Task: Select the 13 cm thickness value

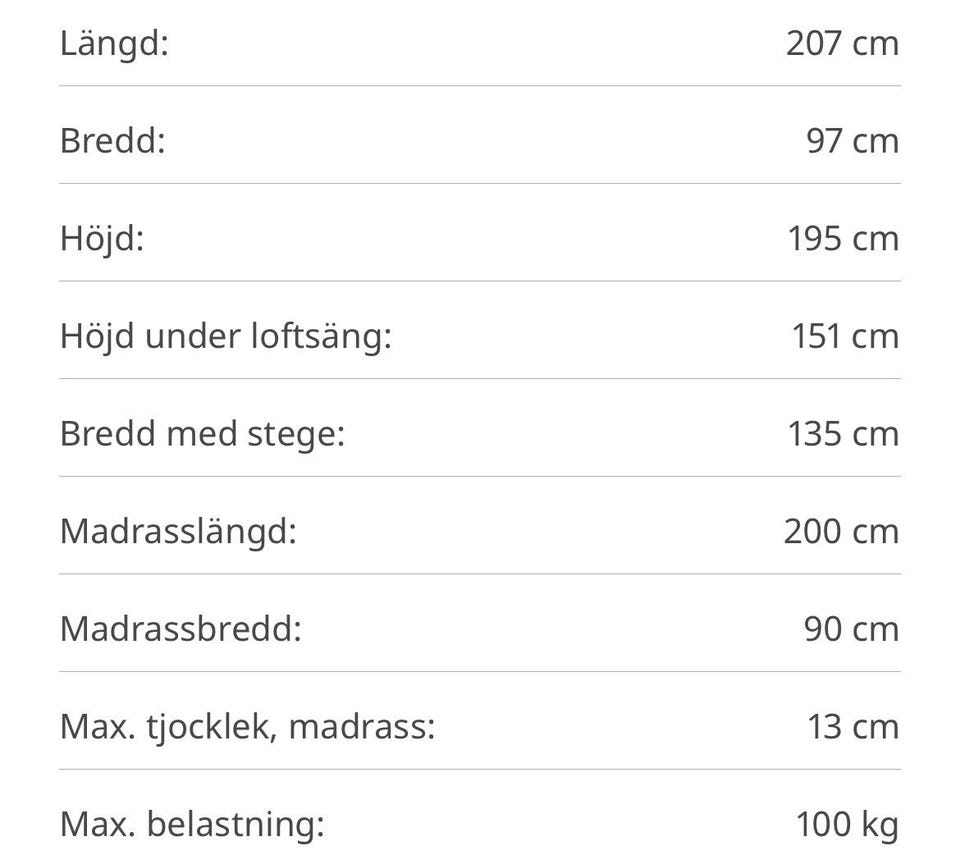Action: (x=853, y=727)
